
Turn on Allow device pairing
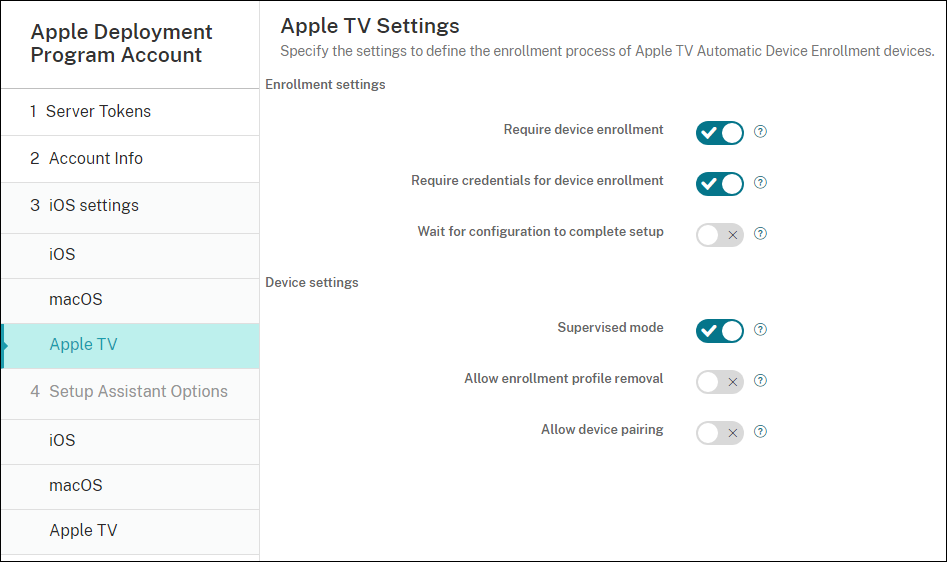pos(720,433)
